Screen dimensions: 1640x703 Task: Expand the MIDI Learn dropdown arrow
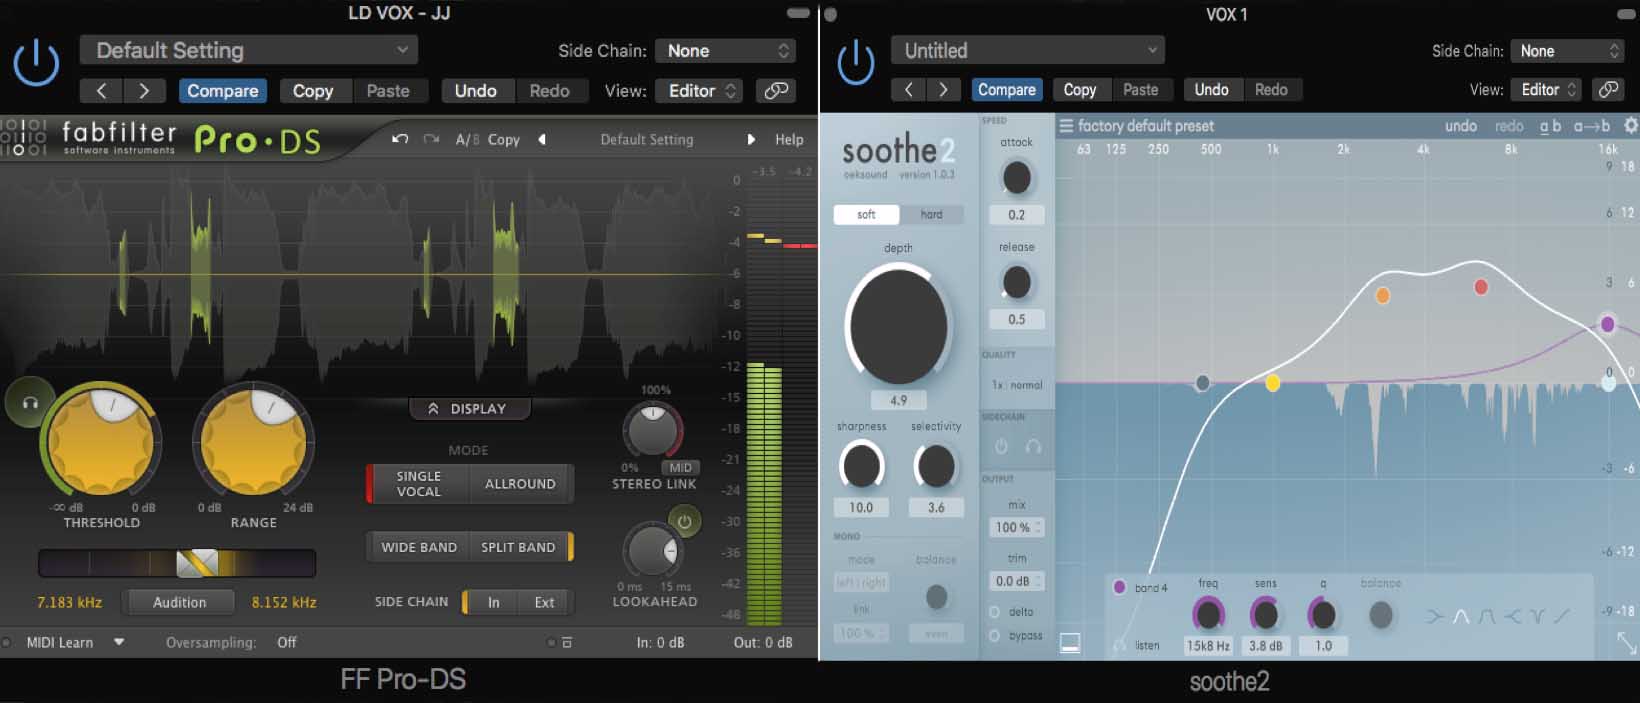(119, 642)
